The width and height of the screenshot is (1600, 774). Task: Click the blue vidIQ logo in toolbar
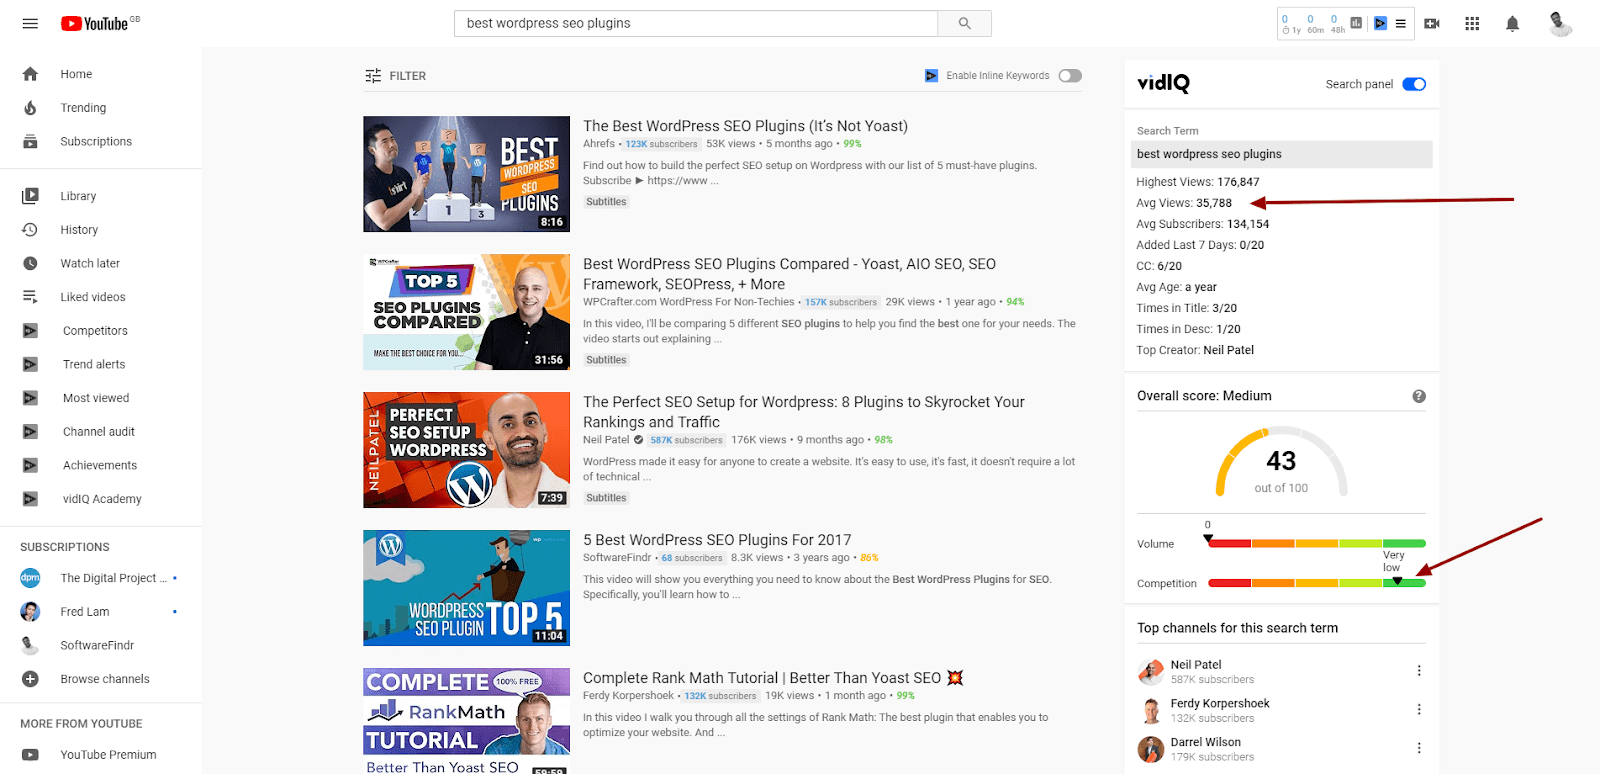(x=1380, y=23)
